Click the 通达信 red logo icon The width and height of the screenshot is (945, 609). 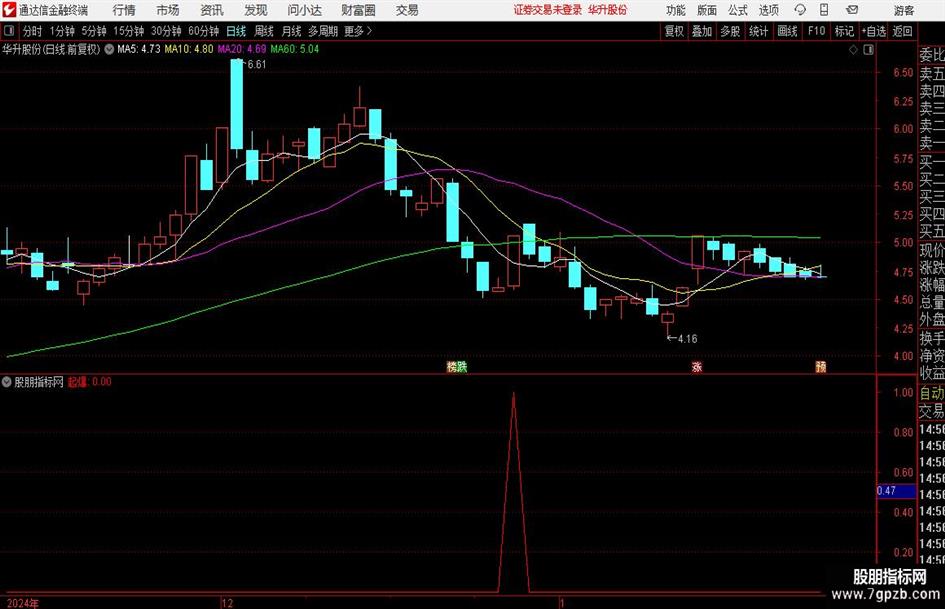[x=8, y=10]
